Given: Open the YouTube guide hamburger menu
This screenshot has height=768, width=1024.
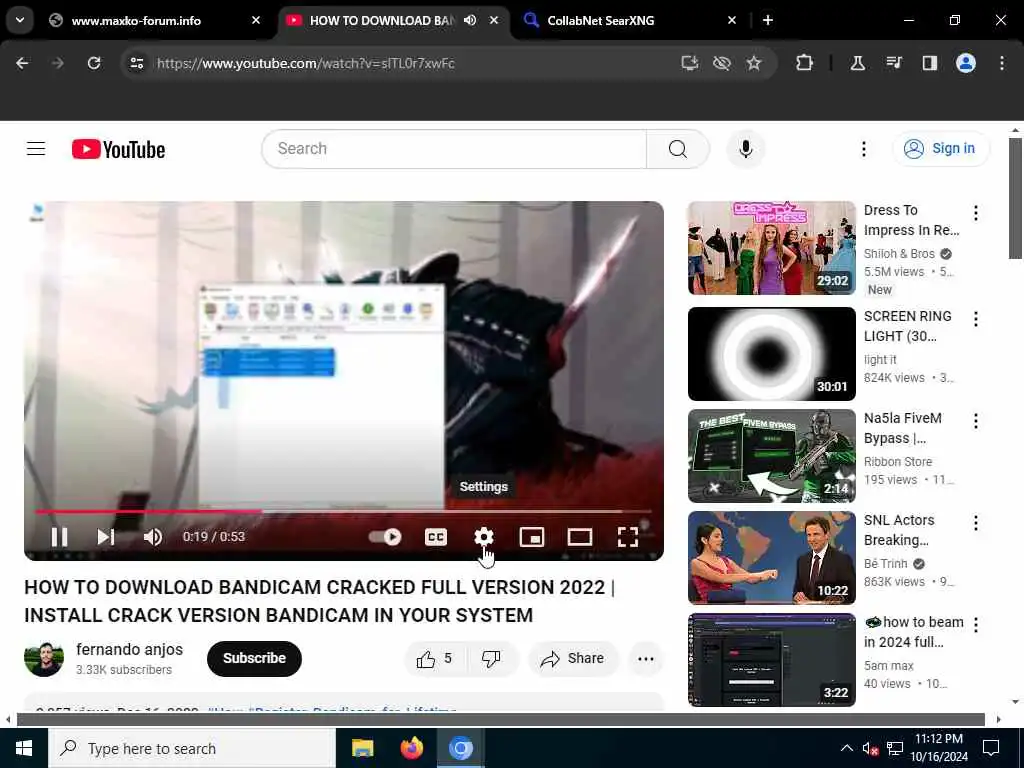Looking at the screenshot, I should tap(36, 149).
